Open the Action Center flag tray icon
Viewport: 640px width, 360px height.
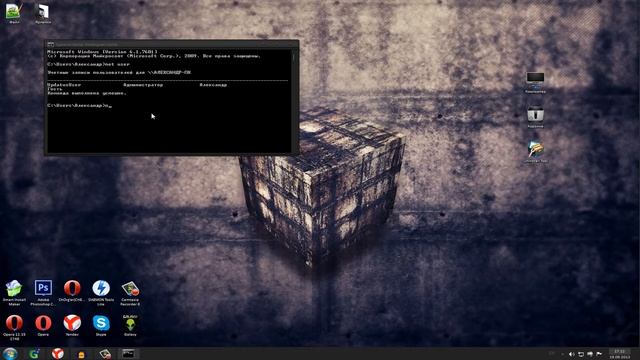click(599, 354)
